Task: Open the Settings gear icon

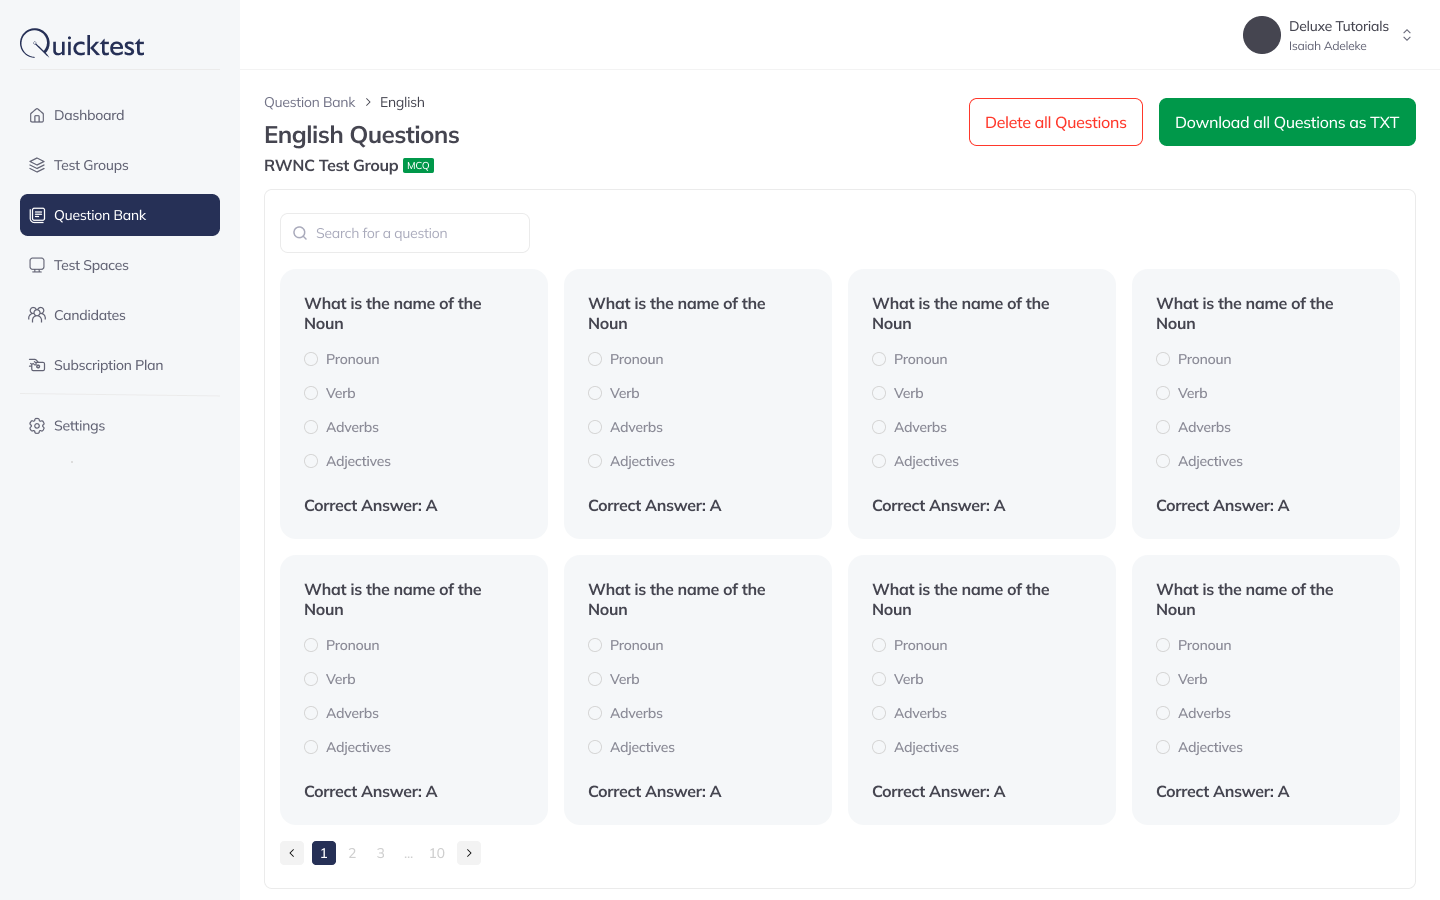Action: coord(37,425)
